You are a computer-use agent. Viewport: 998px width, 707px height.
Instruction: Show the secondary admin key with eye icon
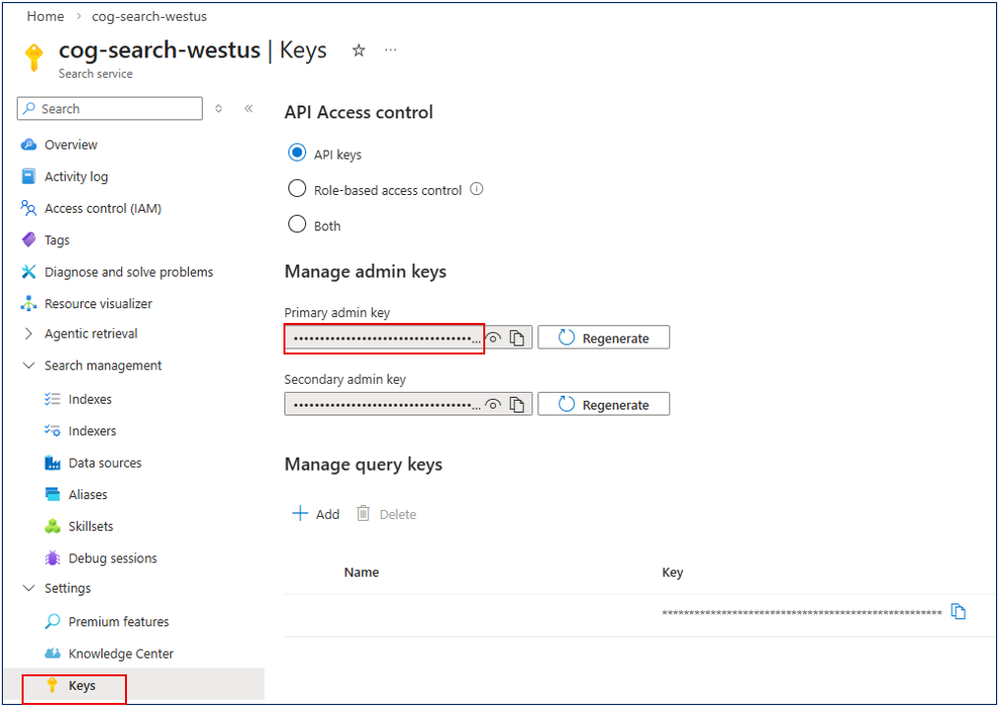coord(493,405)
